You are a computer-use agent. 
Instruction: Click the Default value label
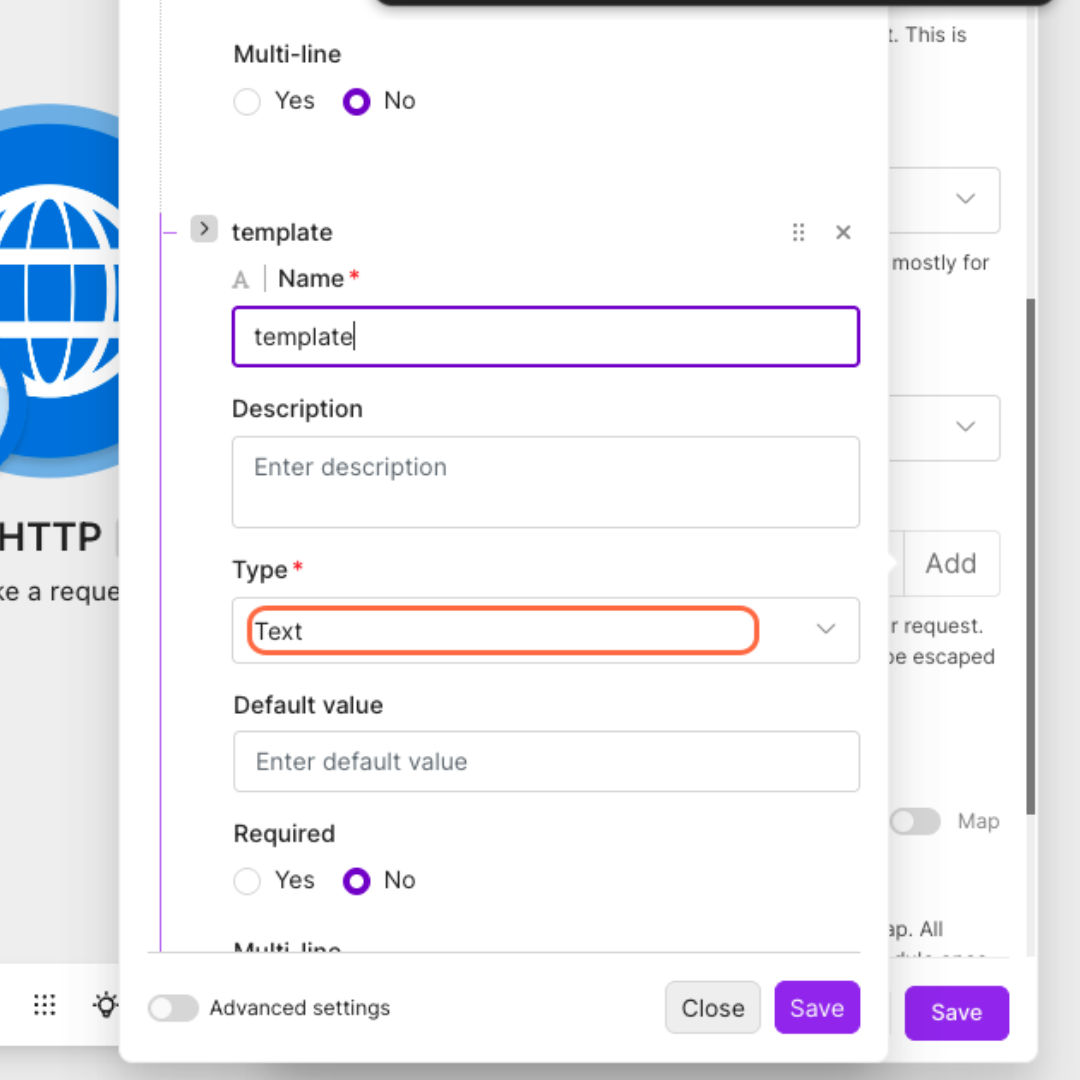pos(308,705)
